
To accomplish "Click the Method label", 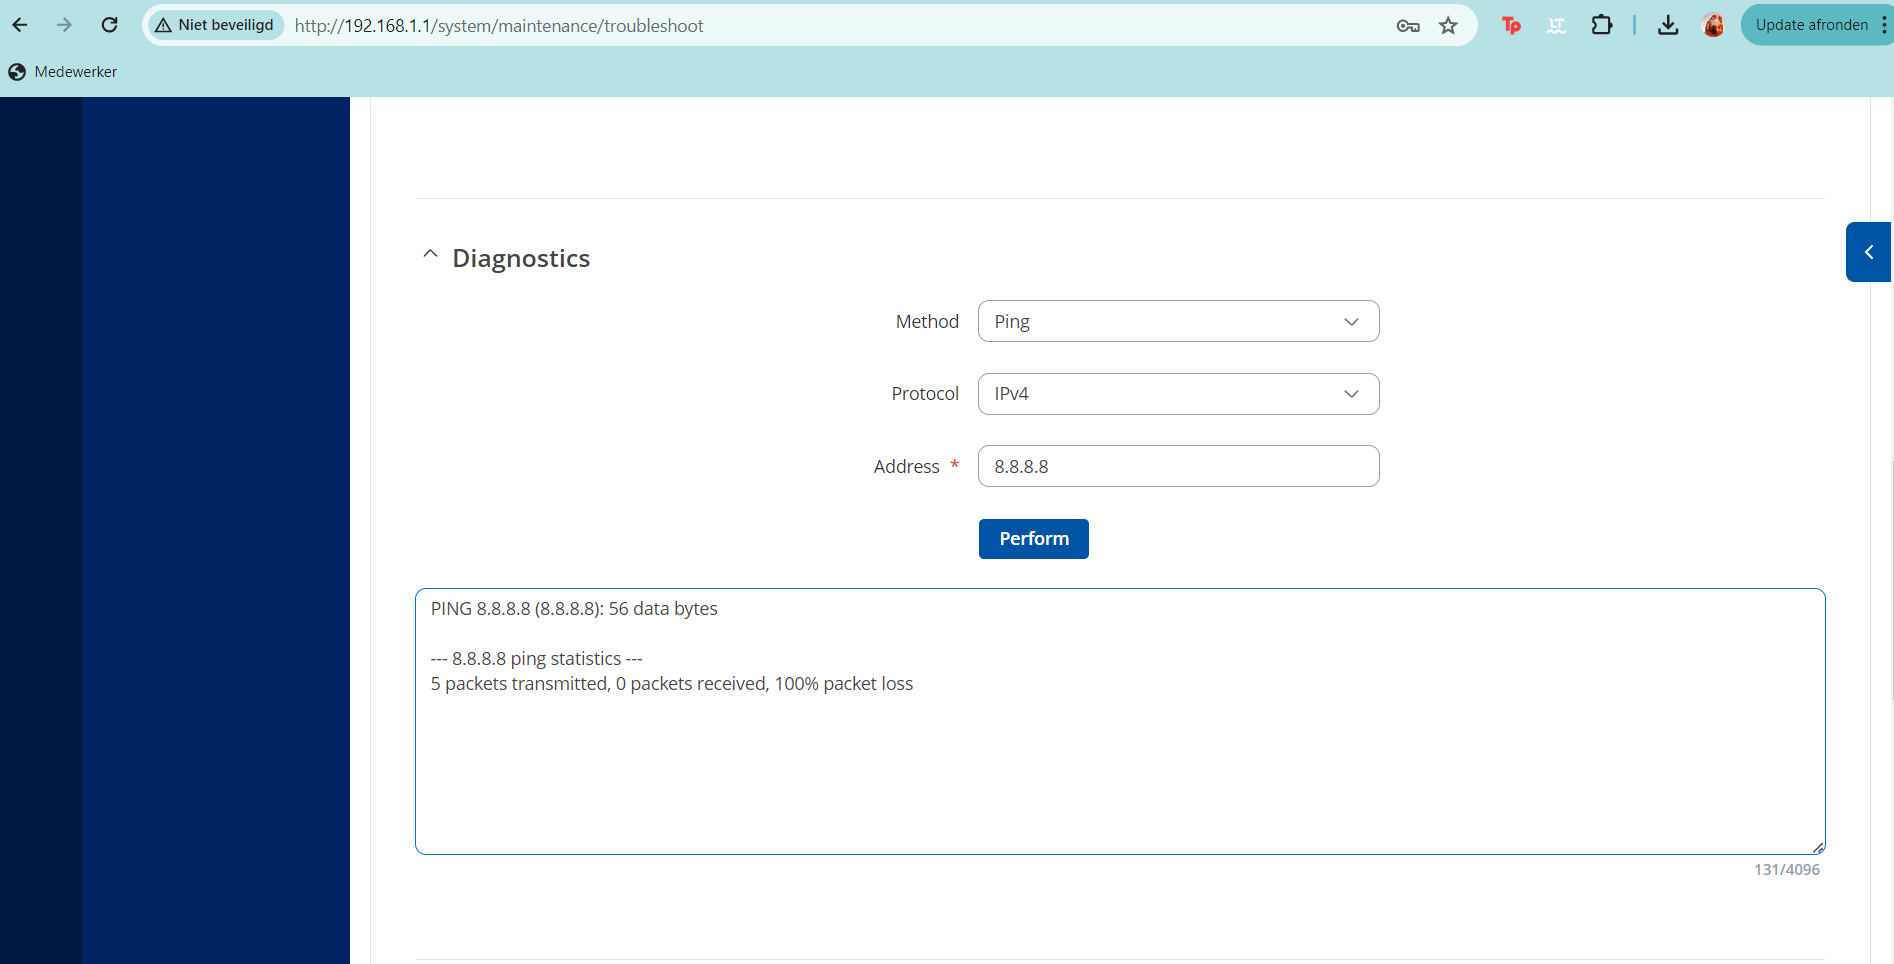I will tap(927, 321).
